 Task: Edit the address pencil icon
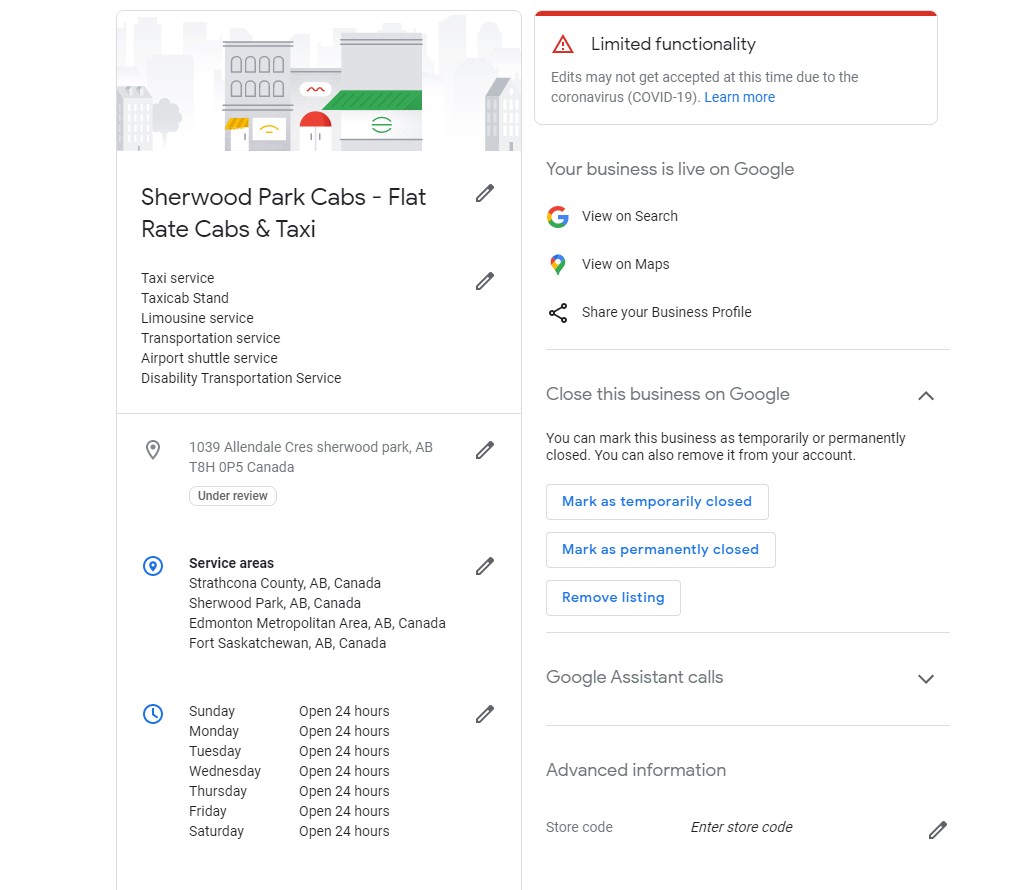pyautogui.click(x=485, y=450)
